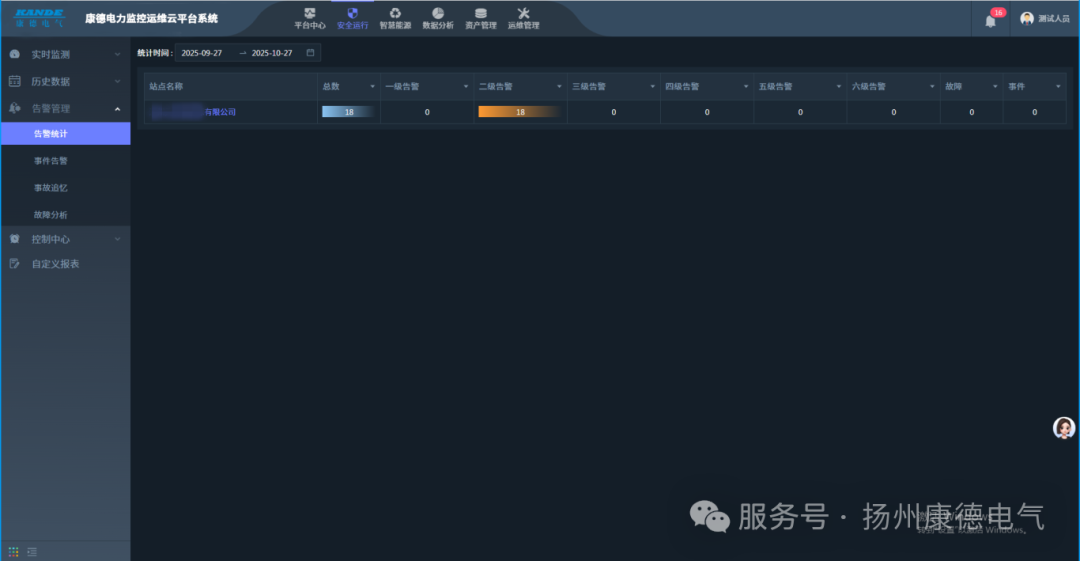Click the orange 二级告警 bar showing 18

pos(519,112)
